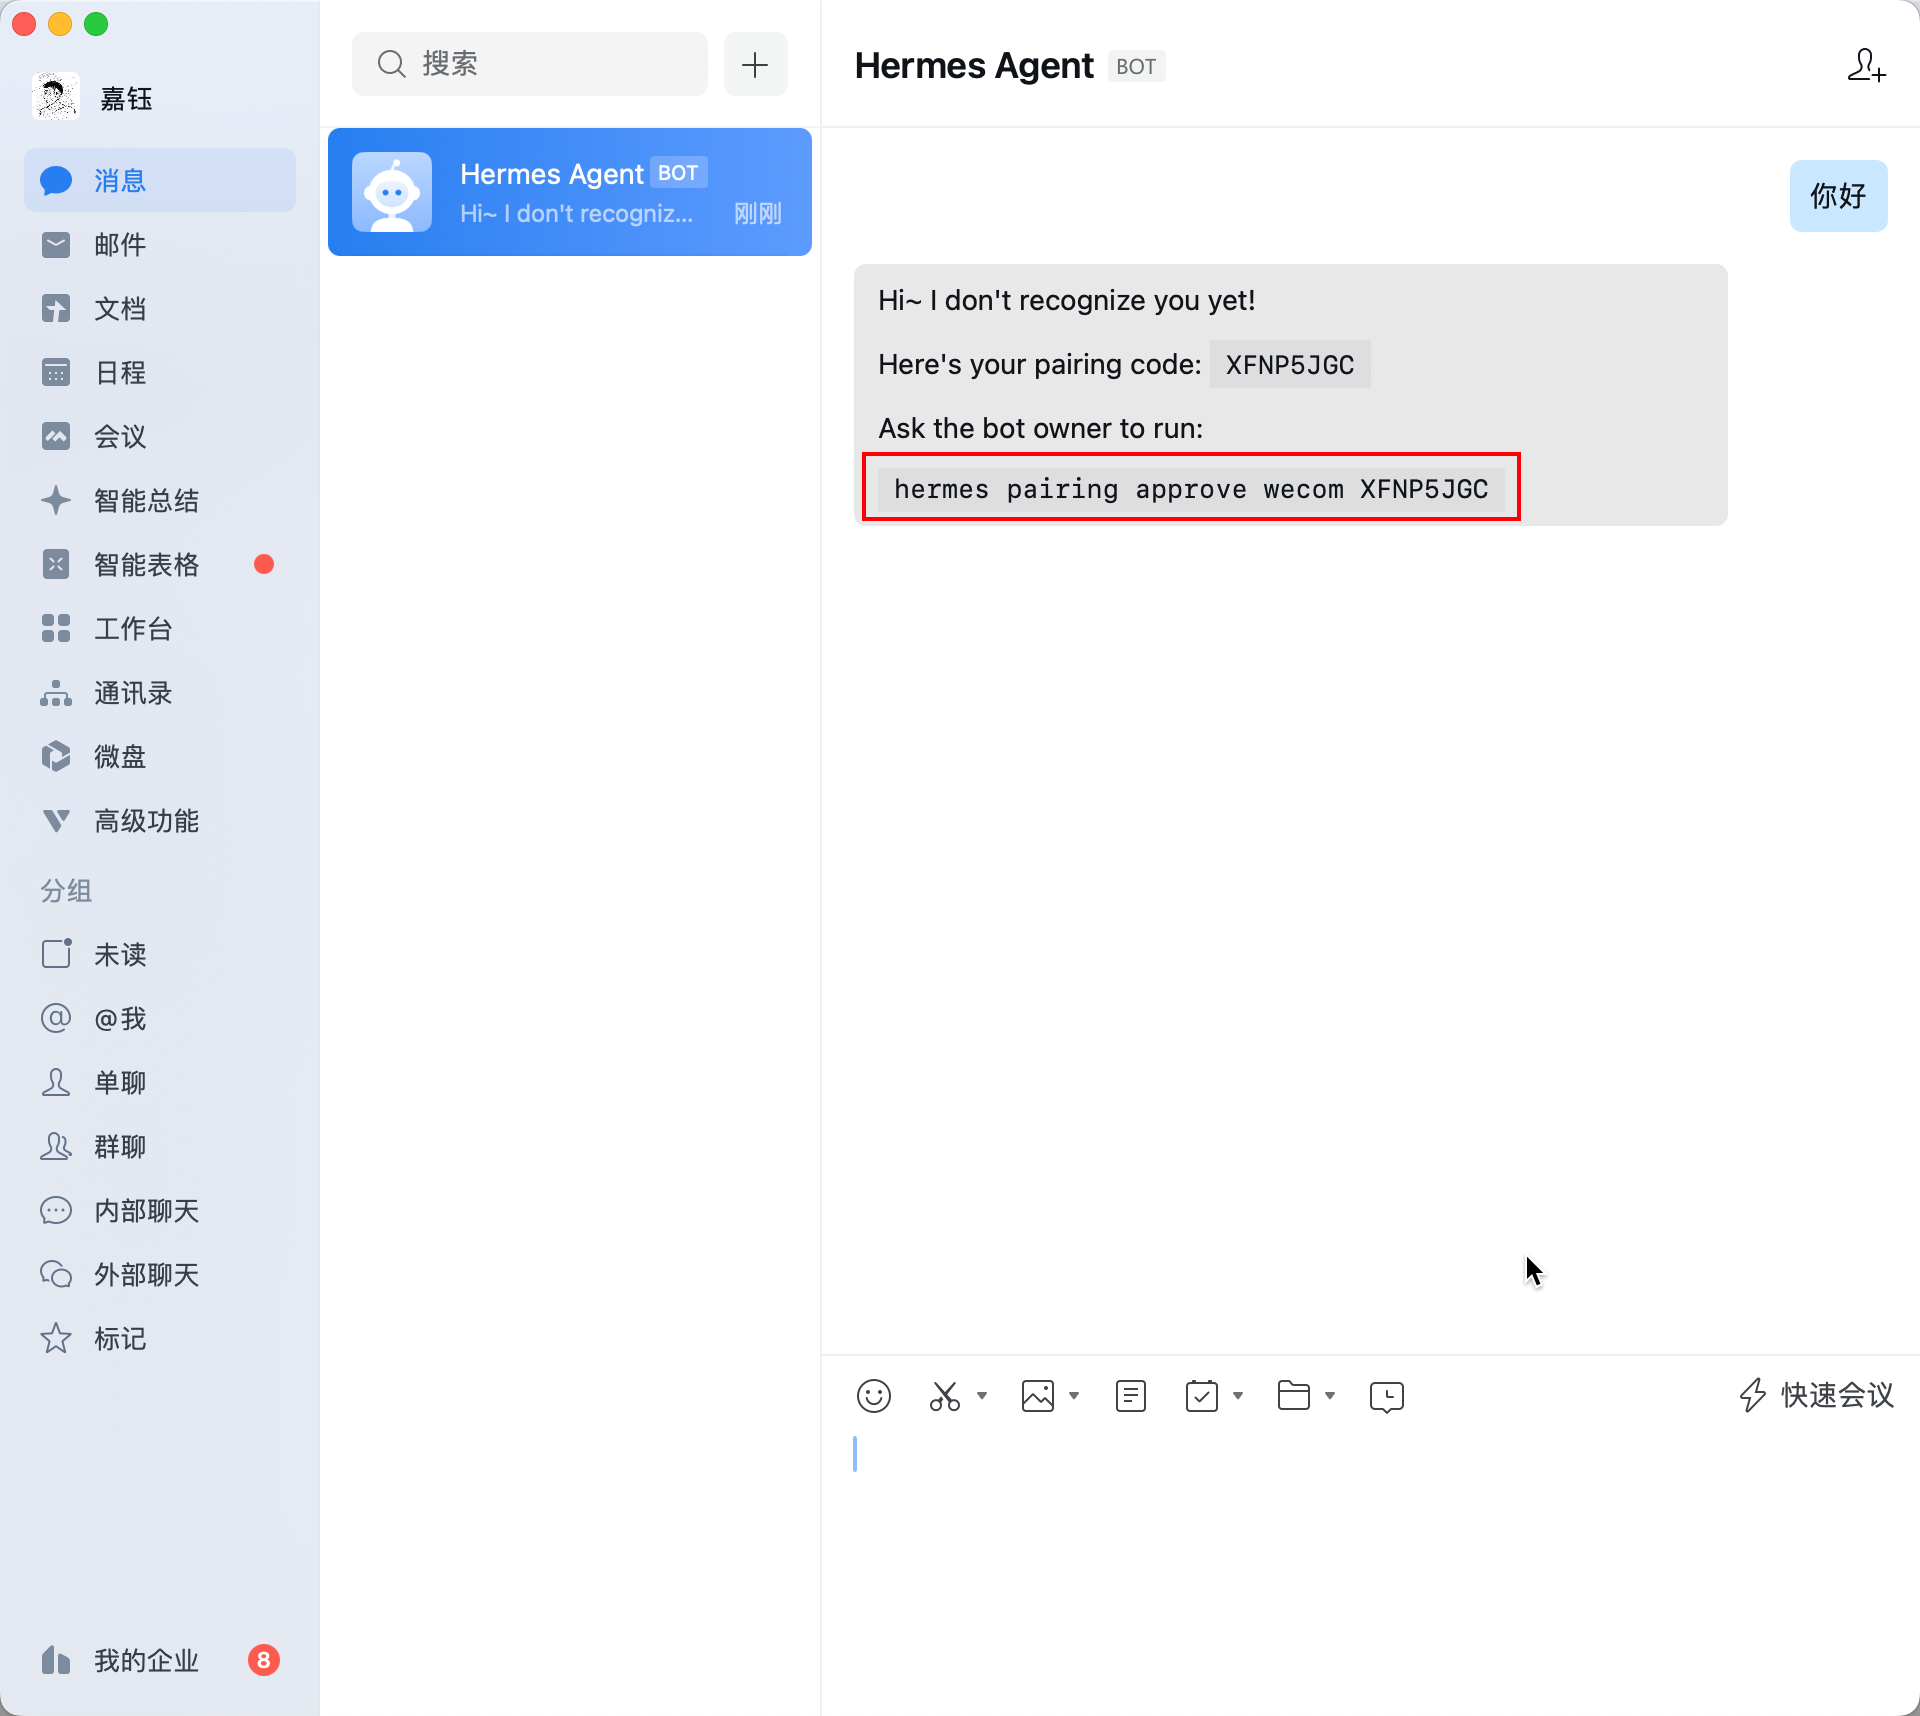
Task: Open the 通讯录 (Contacts) sidebar icon
Action: [x=56, y=692]
